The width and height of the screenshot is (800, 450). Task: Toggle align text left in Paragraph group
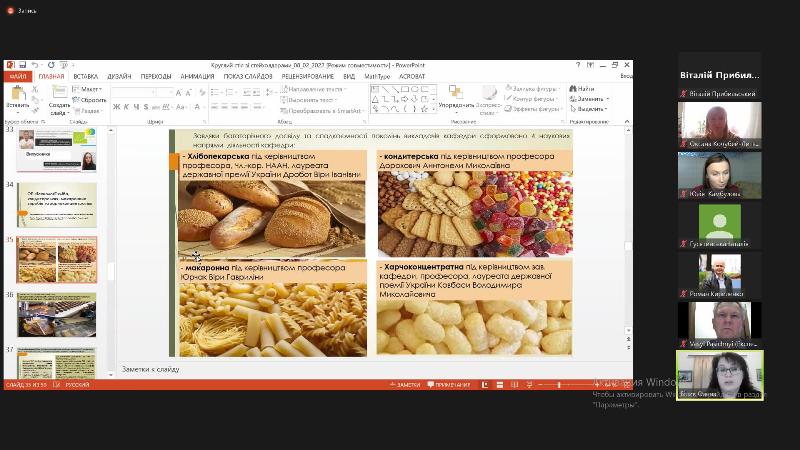tap(215, 107)
